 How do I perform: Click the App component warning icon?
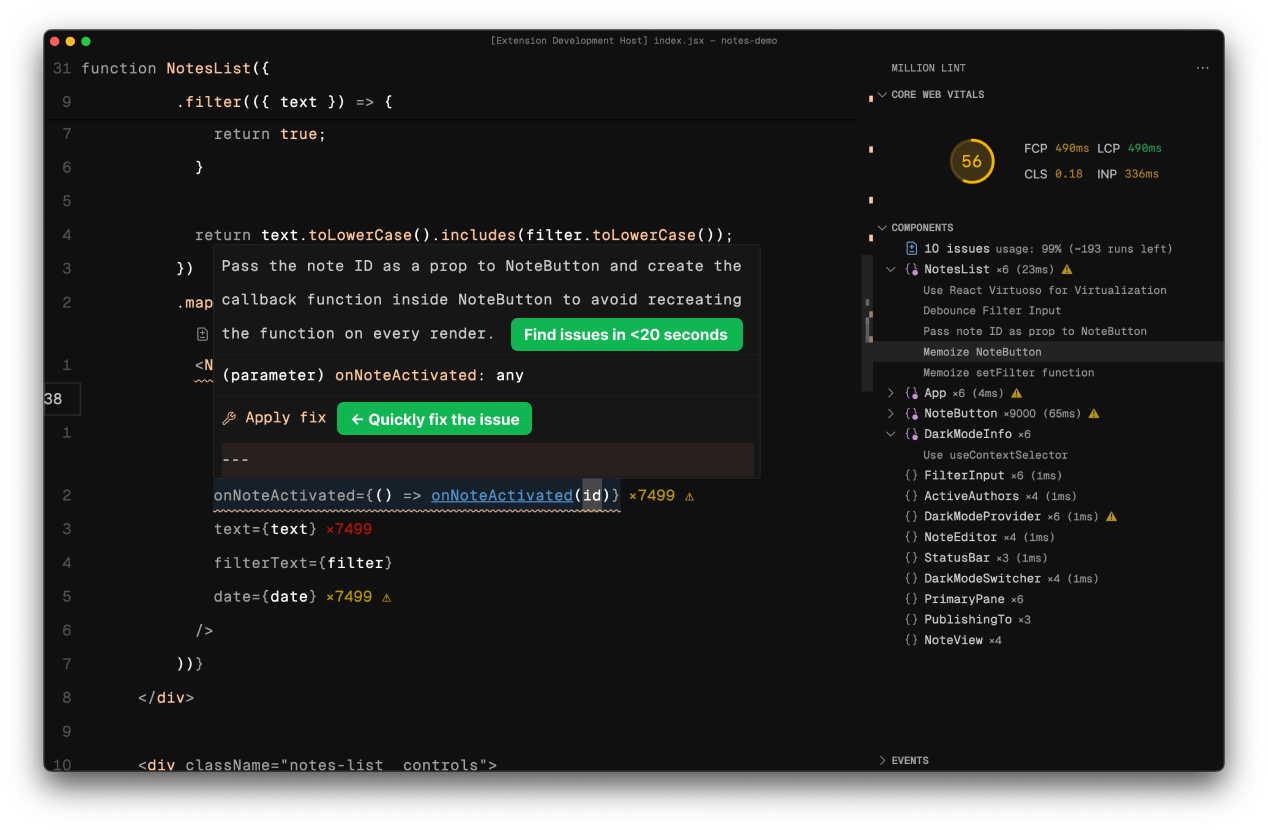1017,393
